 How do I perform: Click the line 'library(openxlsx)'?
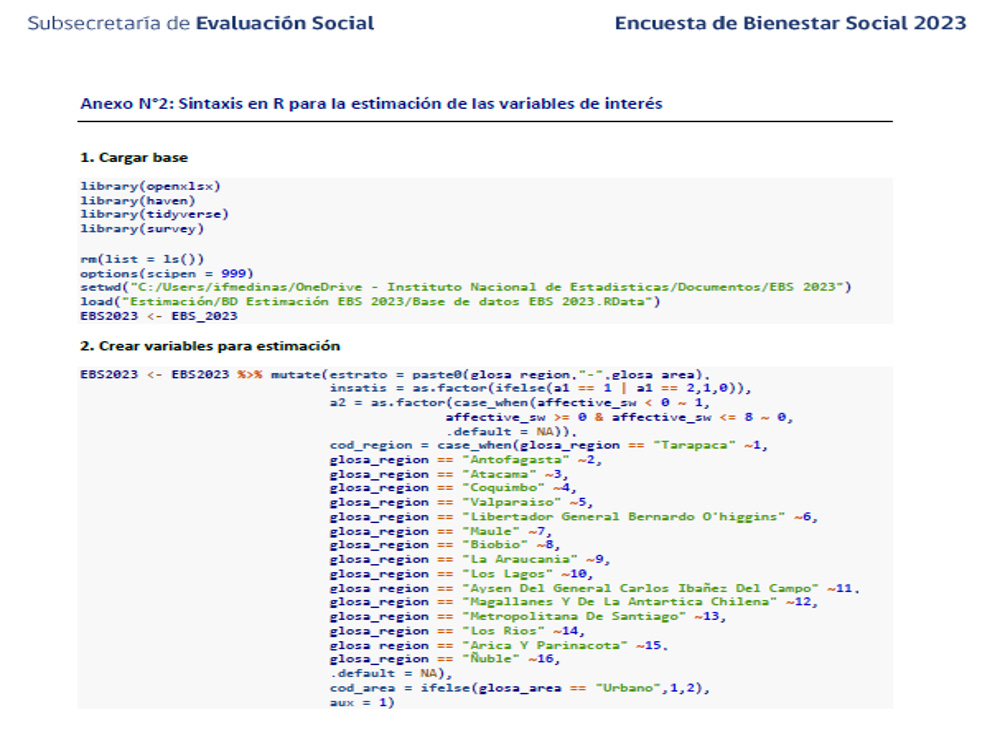coord(151,186)
